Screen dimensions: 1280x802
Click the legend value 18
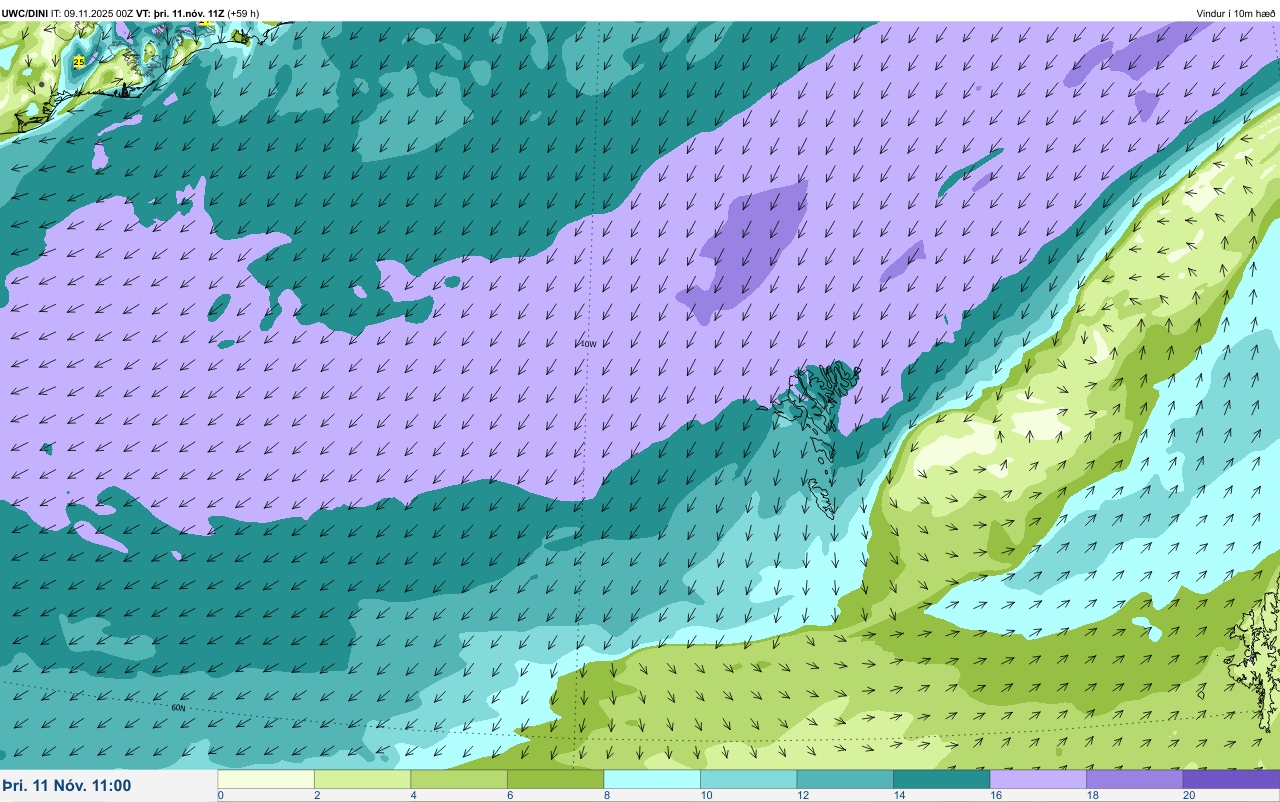(1091, 795)
